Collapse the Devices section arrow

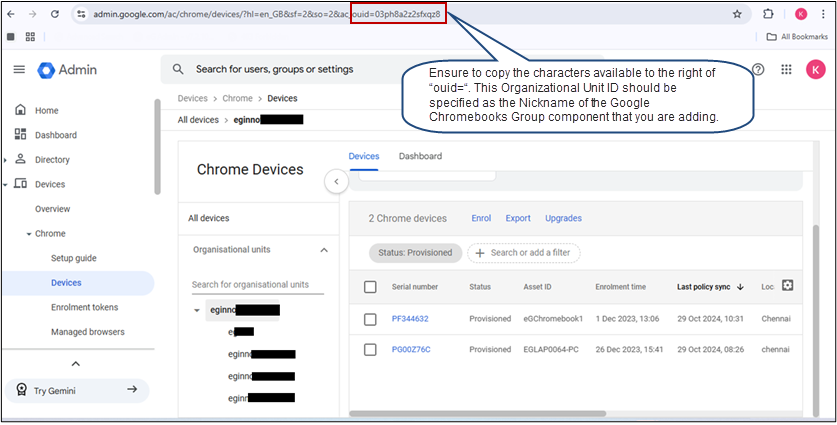tap(5, 184)
